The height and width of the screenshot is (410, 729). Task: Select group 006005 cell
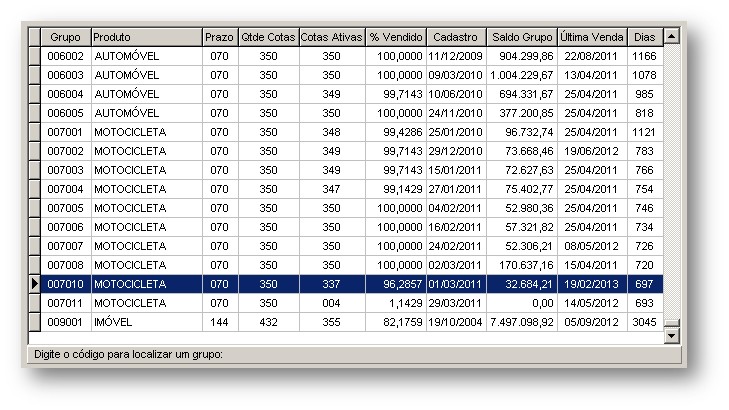66,113
